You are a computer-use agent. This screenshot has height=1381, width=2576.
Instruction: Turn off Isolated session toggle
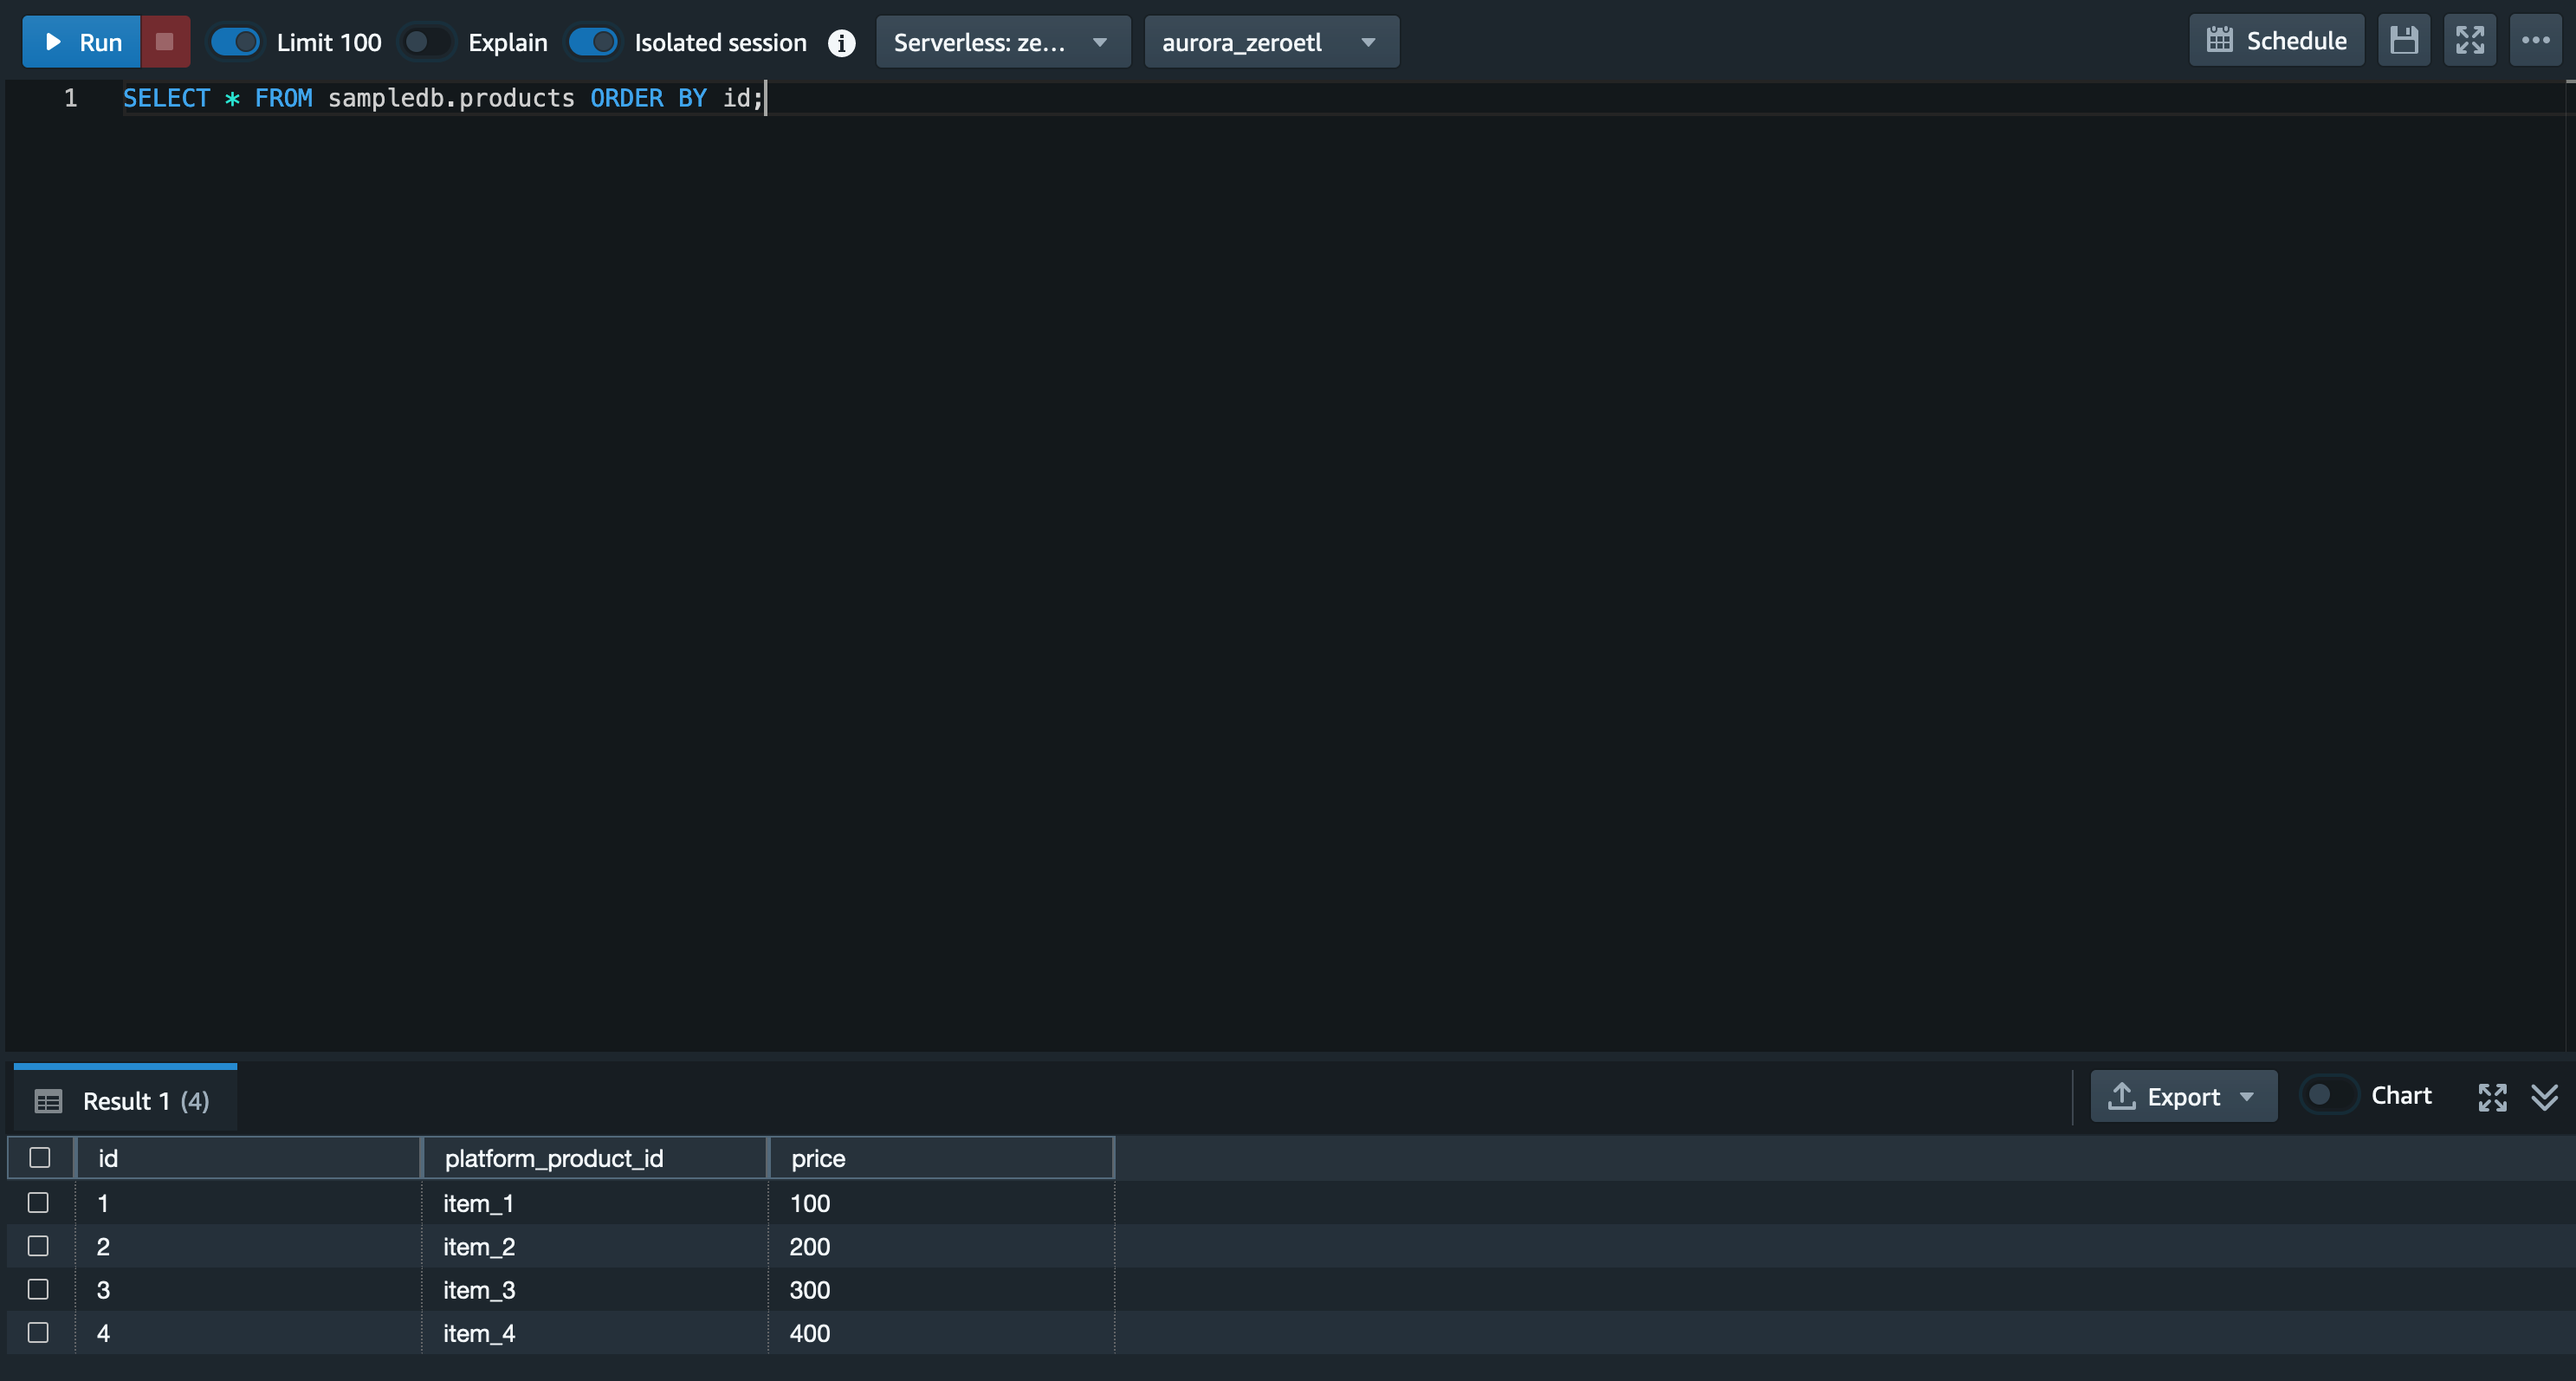[x=593, y=42]
